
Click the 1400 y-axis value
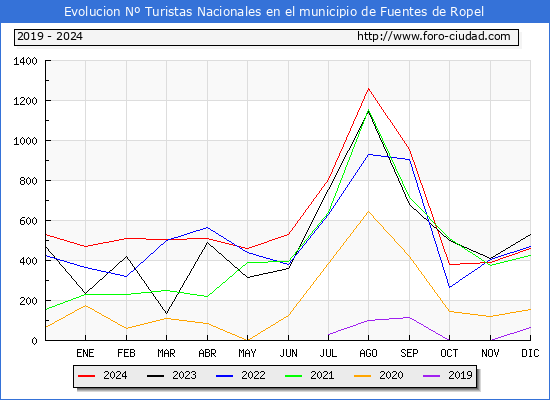point(25,61)
